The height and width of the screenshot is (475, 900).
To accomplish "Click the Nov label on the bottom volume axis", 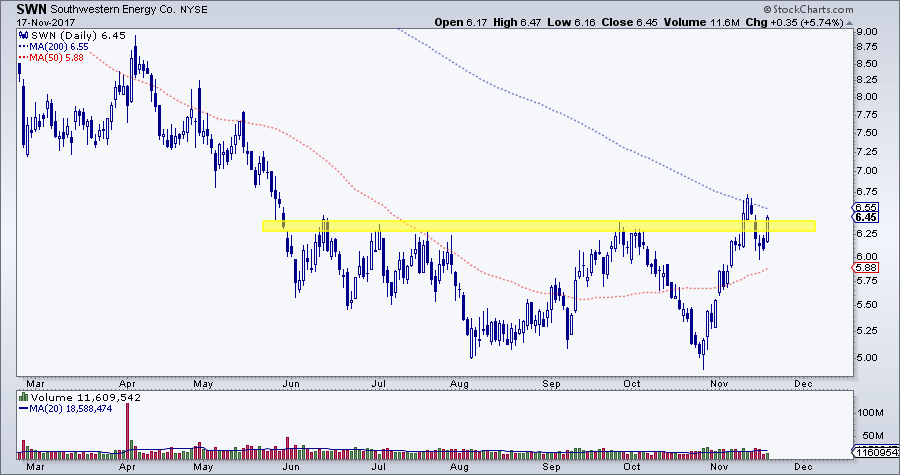I will pos(714,465).
